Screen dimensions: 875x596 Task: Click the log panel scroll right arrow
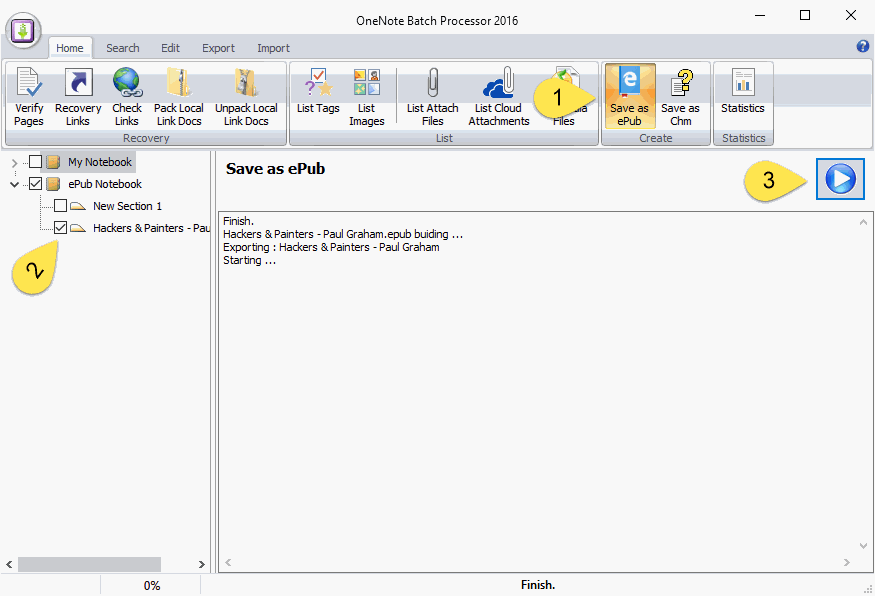(847, 562)
